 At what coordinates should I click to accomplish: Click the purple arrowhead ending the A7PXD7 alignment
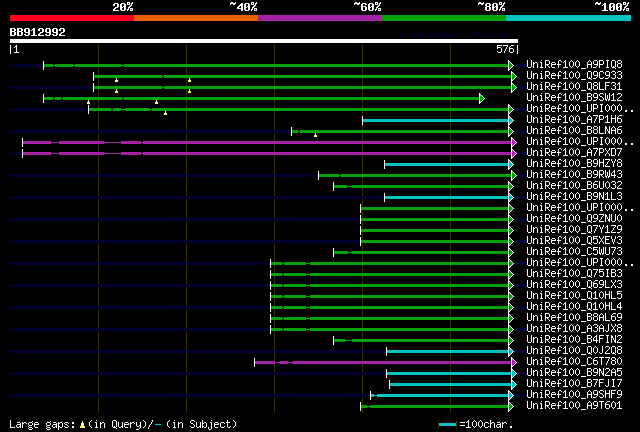point(514,154)
